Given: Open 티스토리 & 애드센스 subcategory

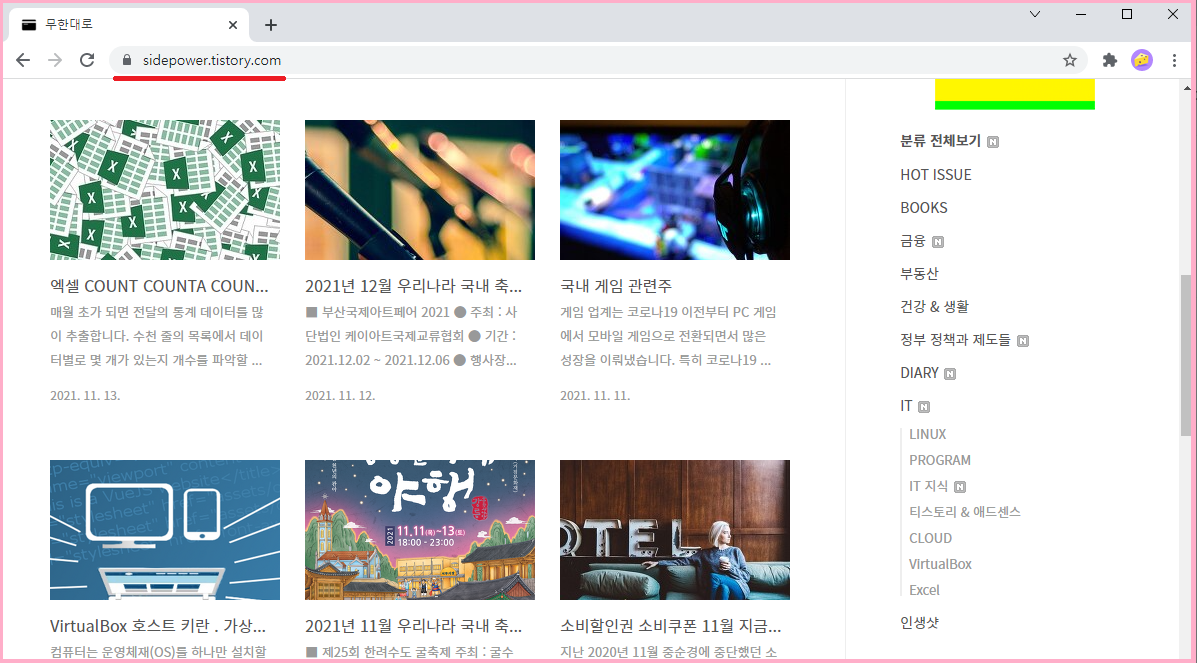Looking at the screenshot, I should (965, 512).
